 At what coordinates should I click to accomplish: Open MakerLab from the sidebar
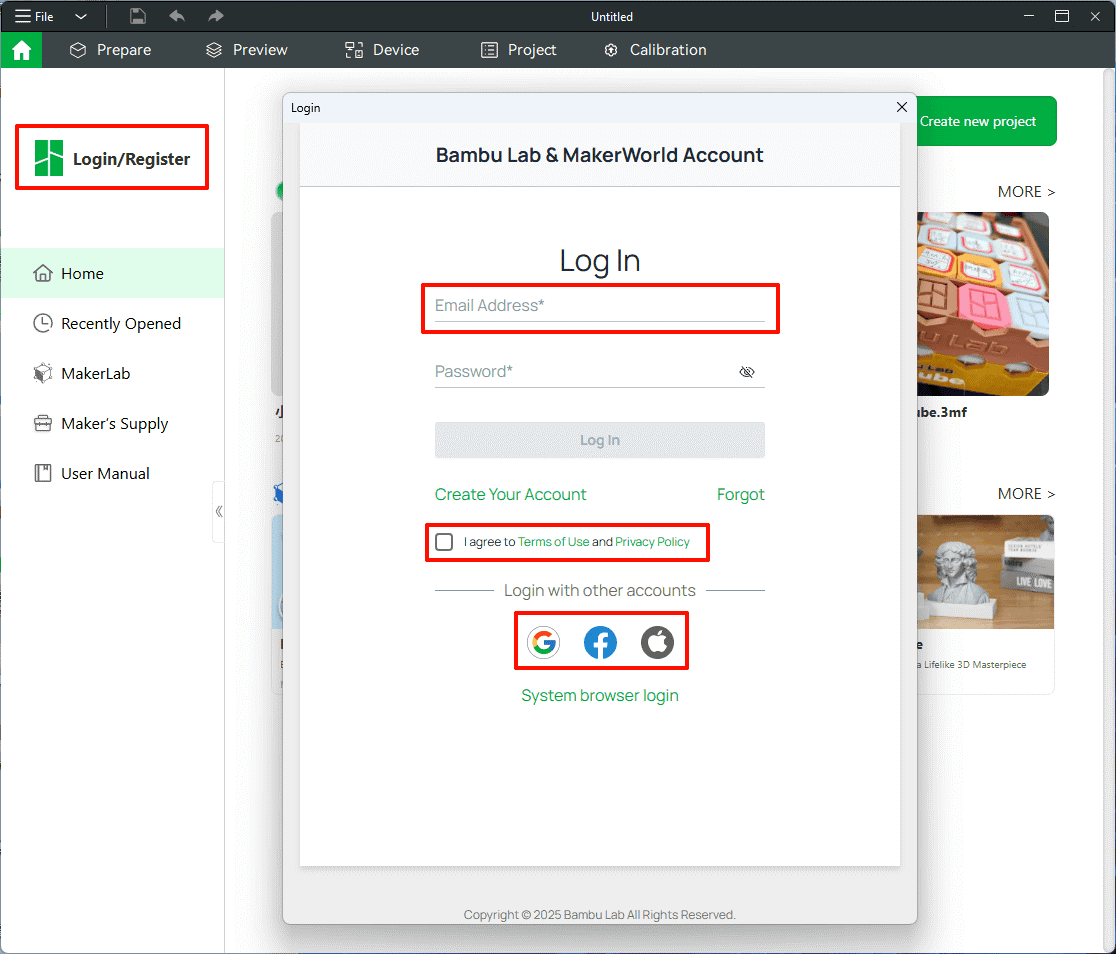(95, 374)
